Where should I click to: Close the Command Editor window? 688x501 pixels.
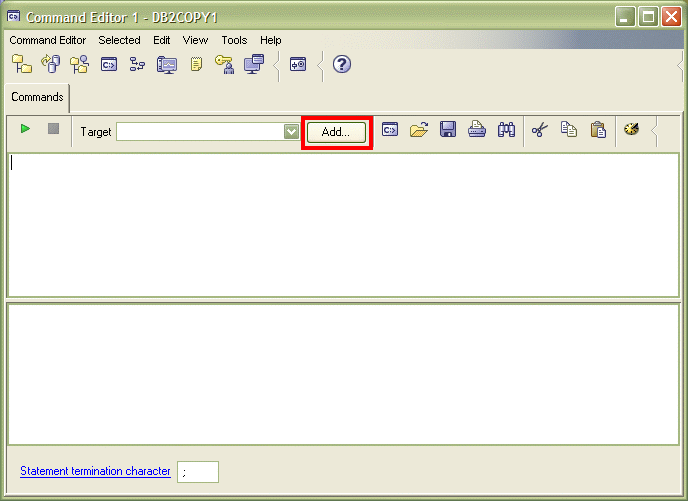[x=671, y=17]
